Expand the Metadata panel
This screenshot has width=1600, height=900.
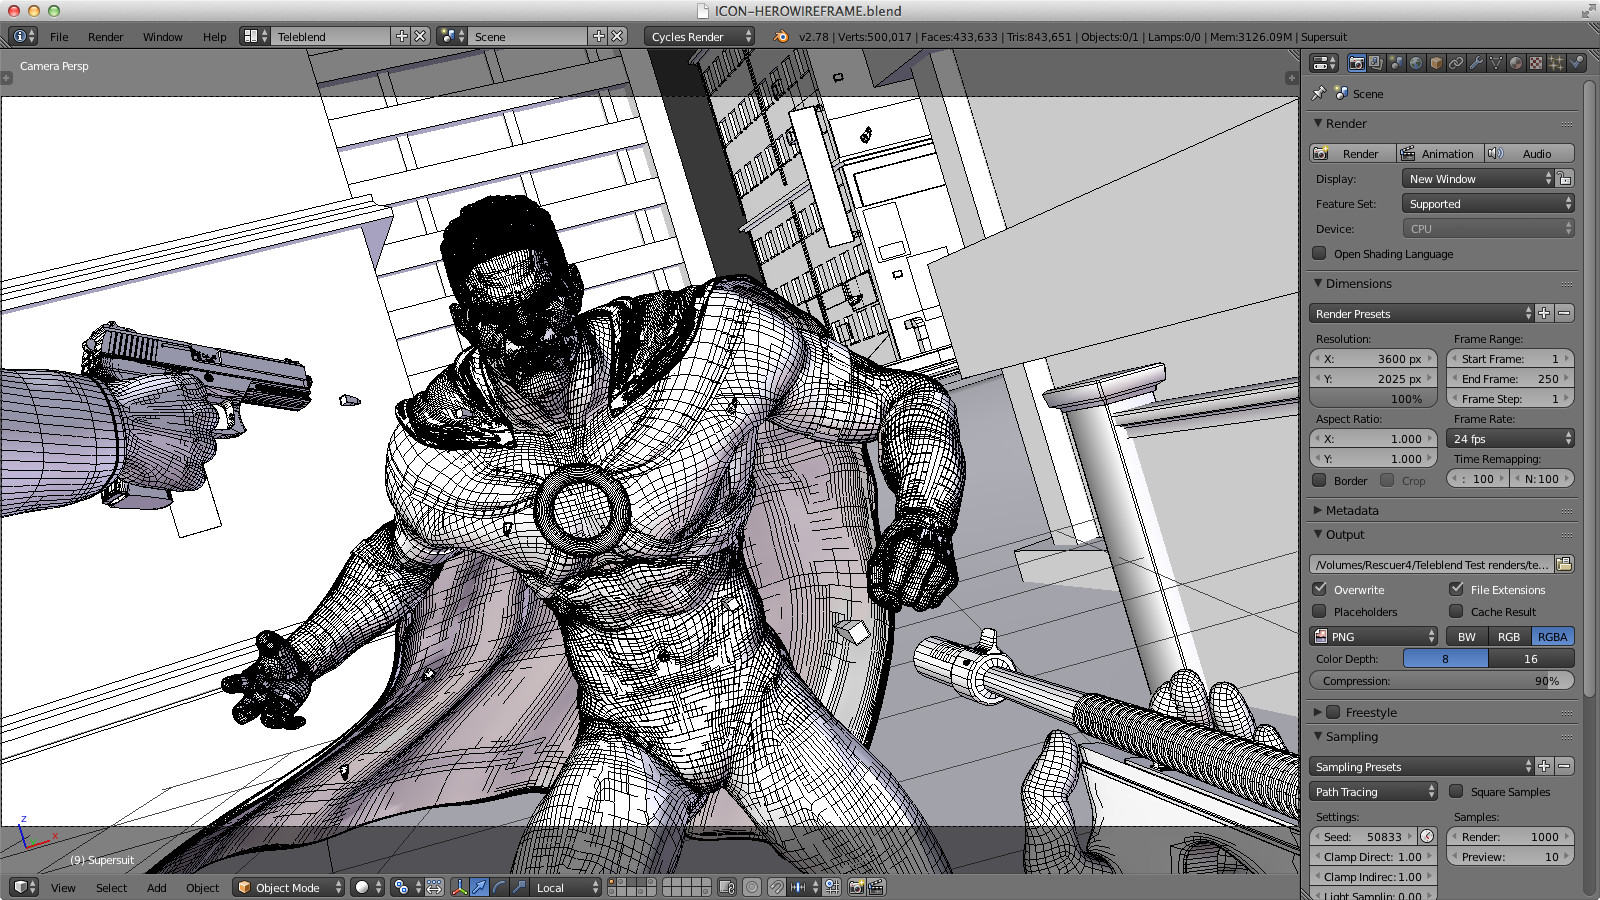pos(1351,510)
